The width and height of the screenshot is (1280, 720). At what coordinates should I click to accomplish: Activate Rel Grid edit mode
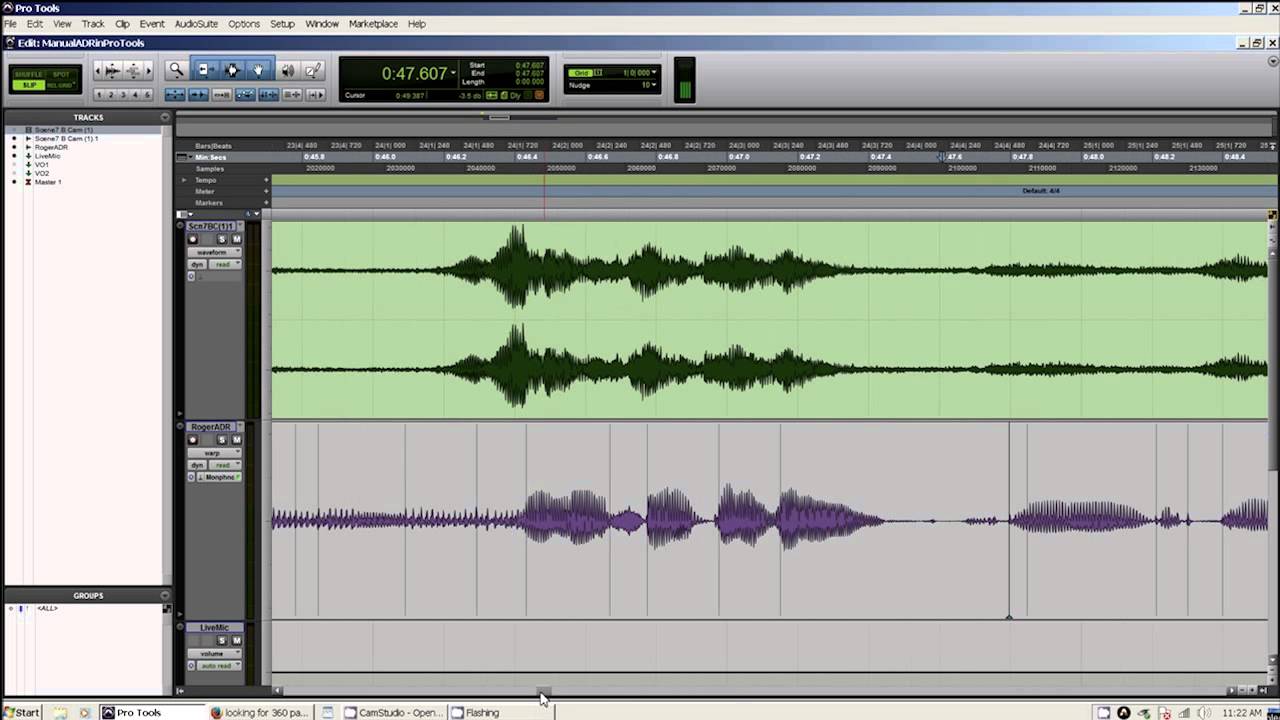(62, 85)
